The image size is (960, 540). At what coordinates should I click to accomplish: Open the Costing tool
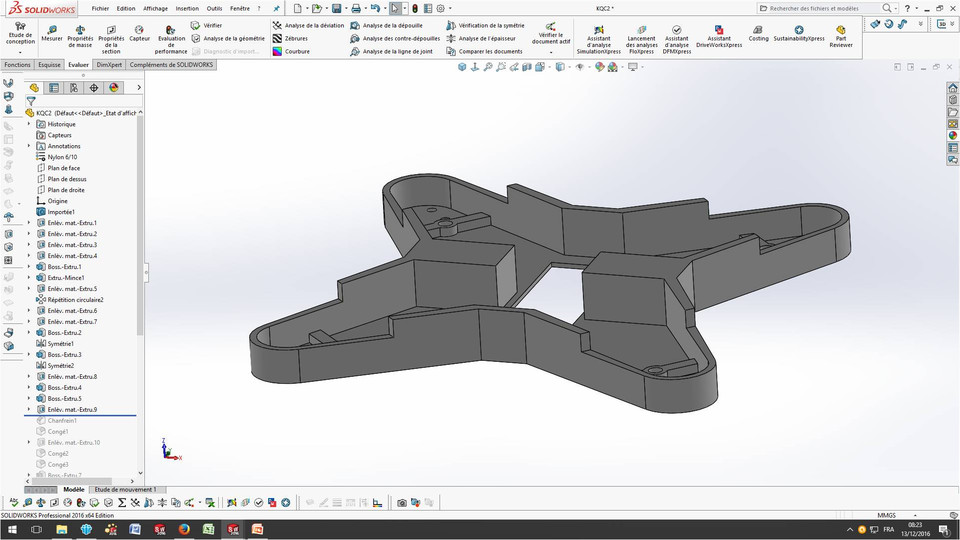point(758,34)
